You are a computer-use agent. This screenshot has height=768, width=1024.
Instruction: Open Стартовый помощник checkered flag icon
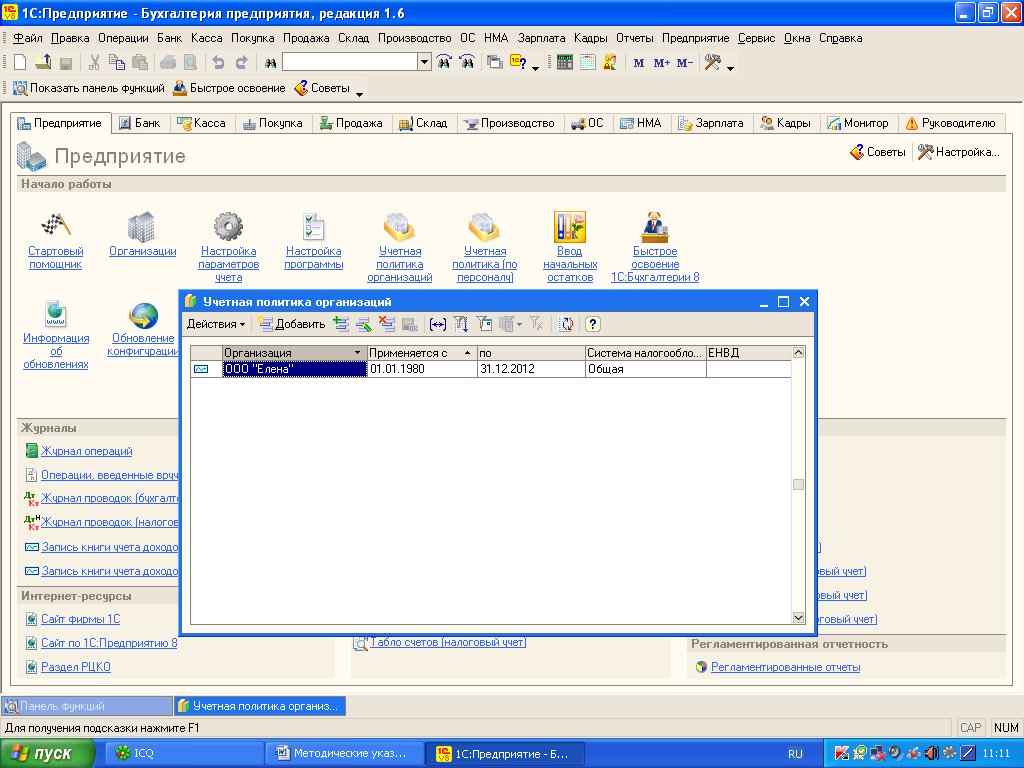[56, 226]
